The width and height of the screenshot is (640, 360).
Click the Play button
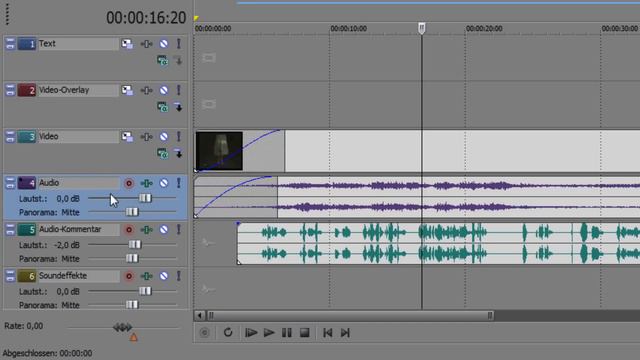point(269,333)
